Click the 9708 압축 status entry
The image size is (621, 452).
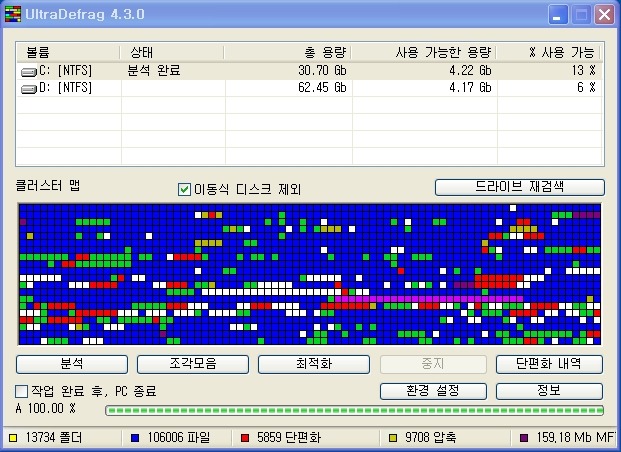click(x=430, y=438)
